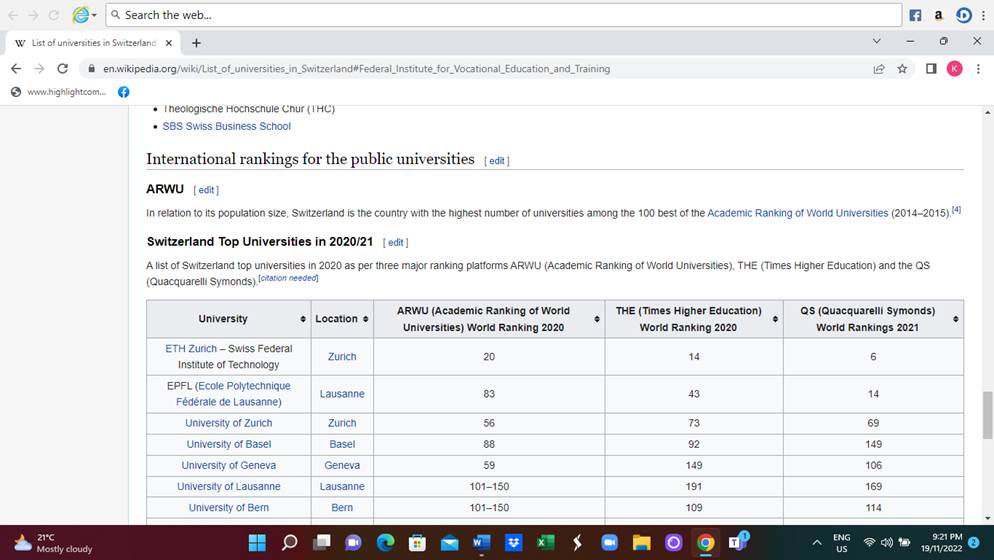Open Microsoft Store from taskbar
Image resolution: width=994 pixels, height=560 pixels.
pyautogui.click(x=417, y=543)
